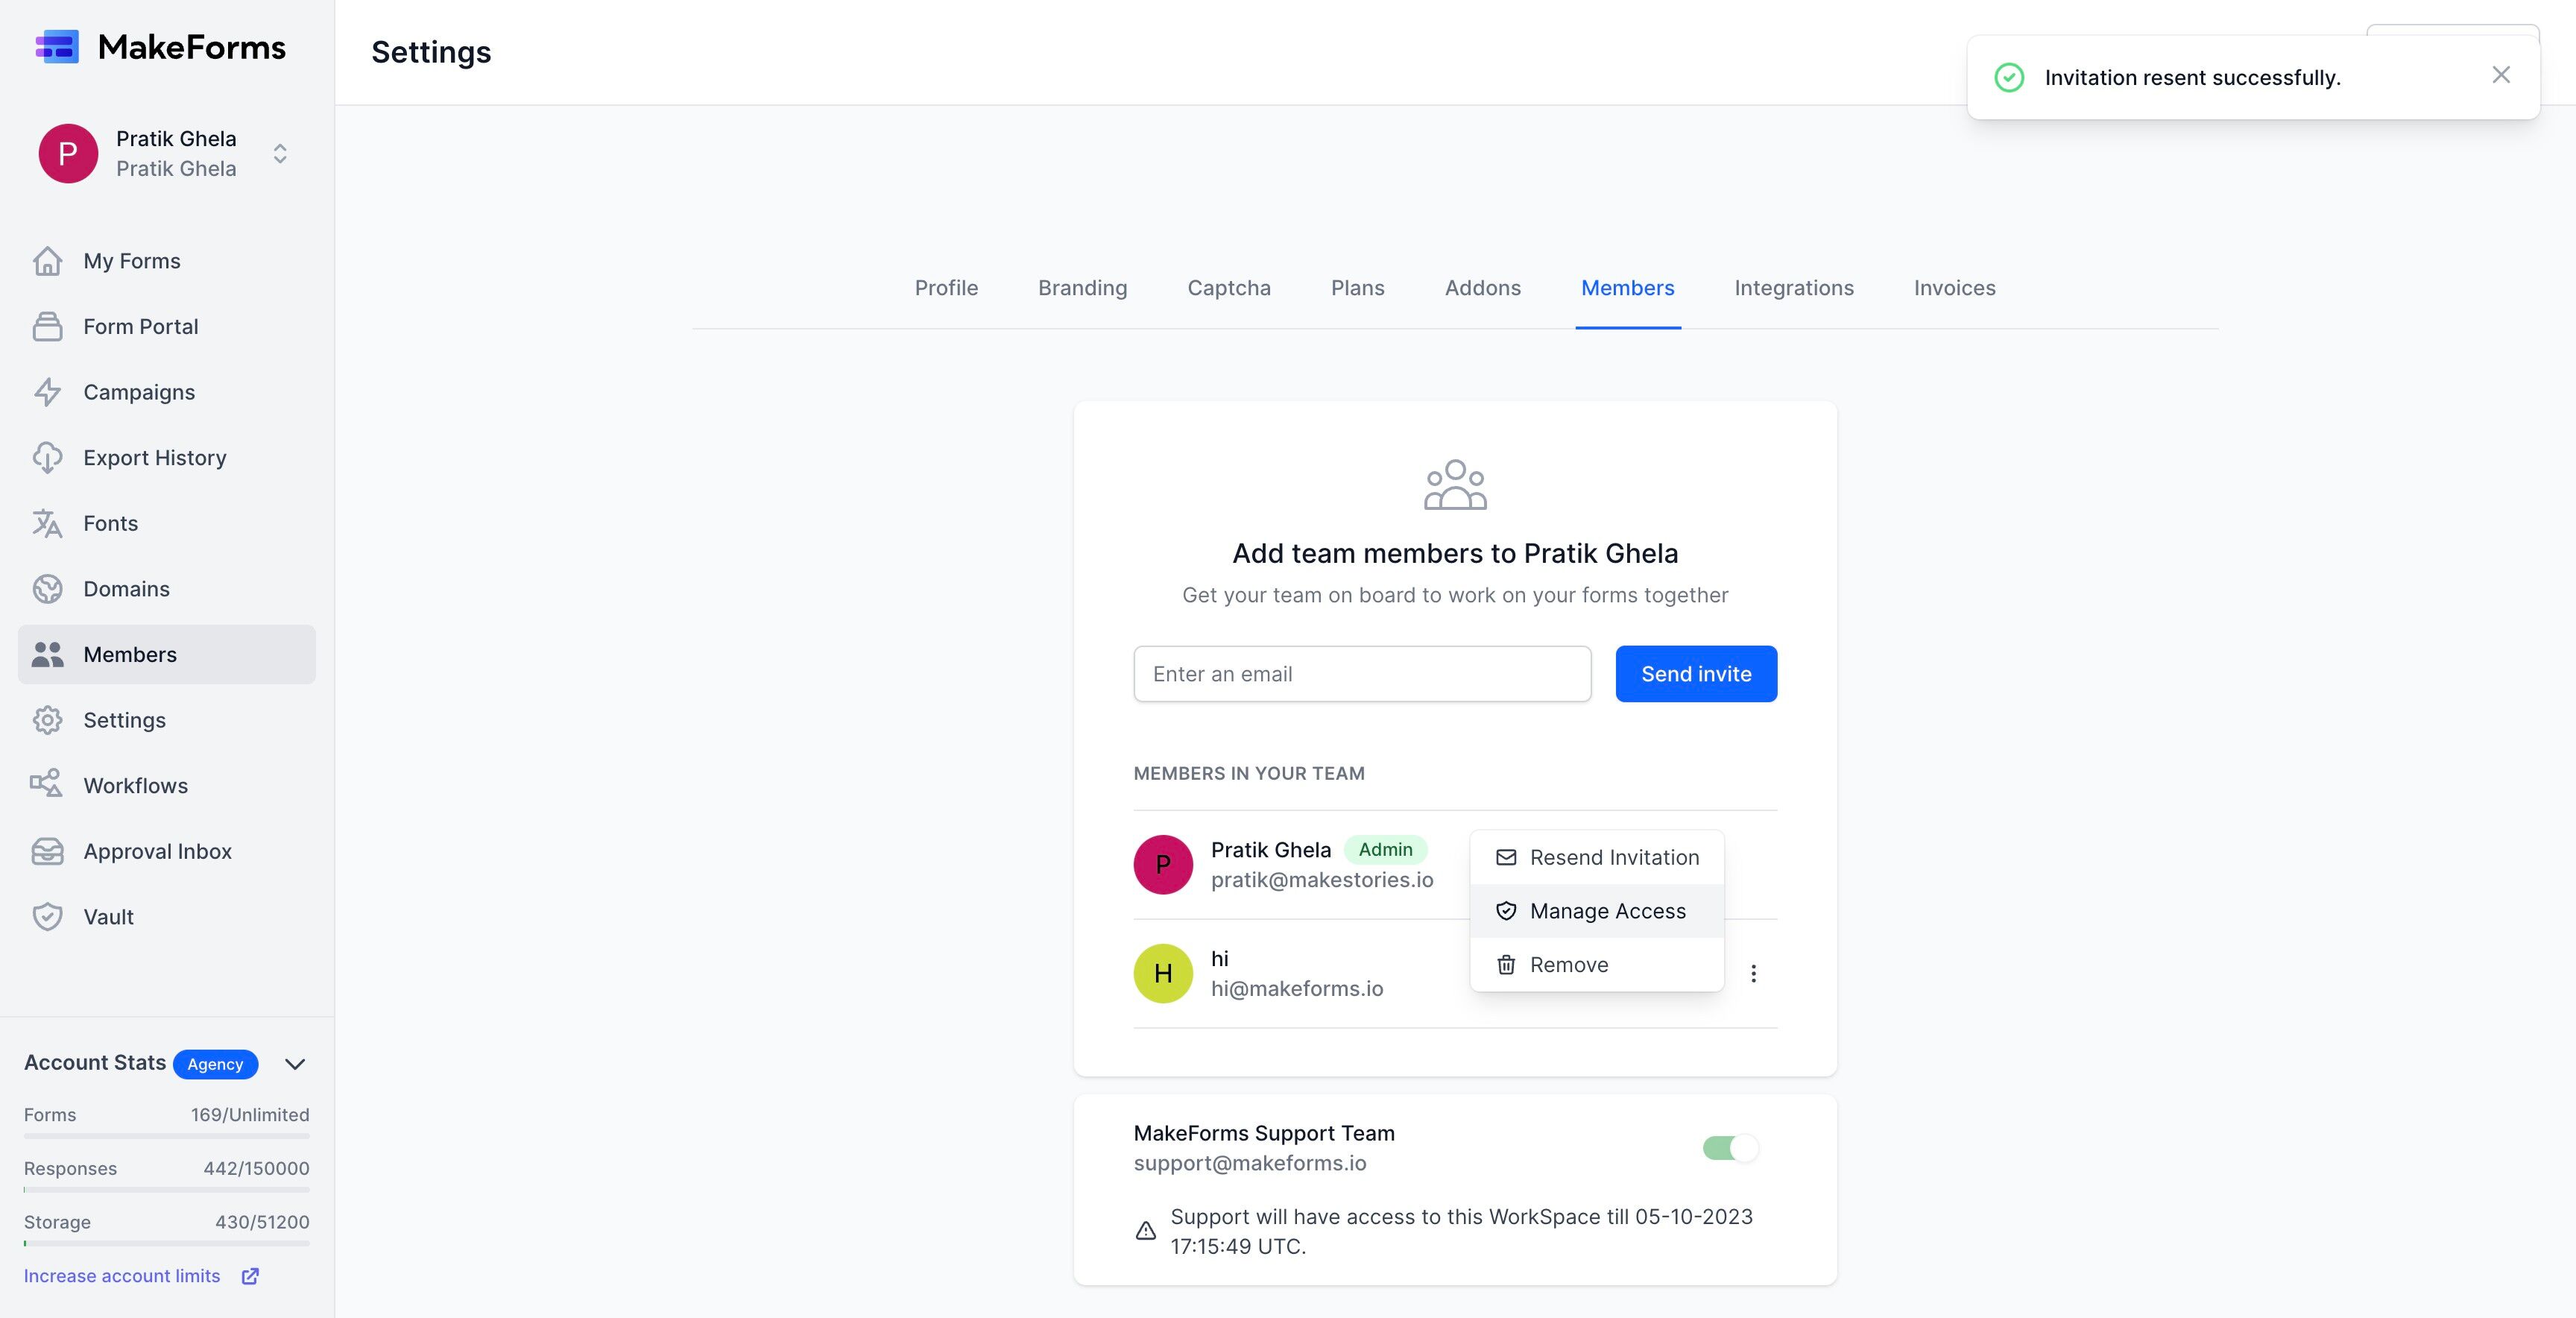Click the team group icon above heading
2576x1318 pixels.
(1455, 485)
